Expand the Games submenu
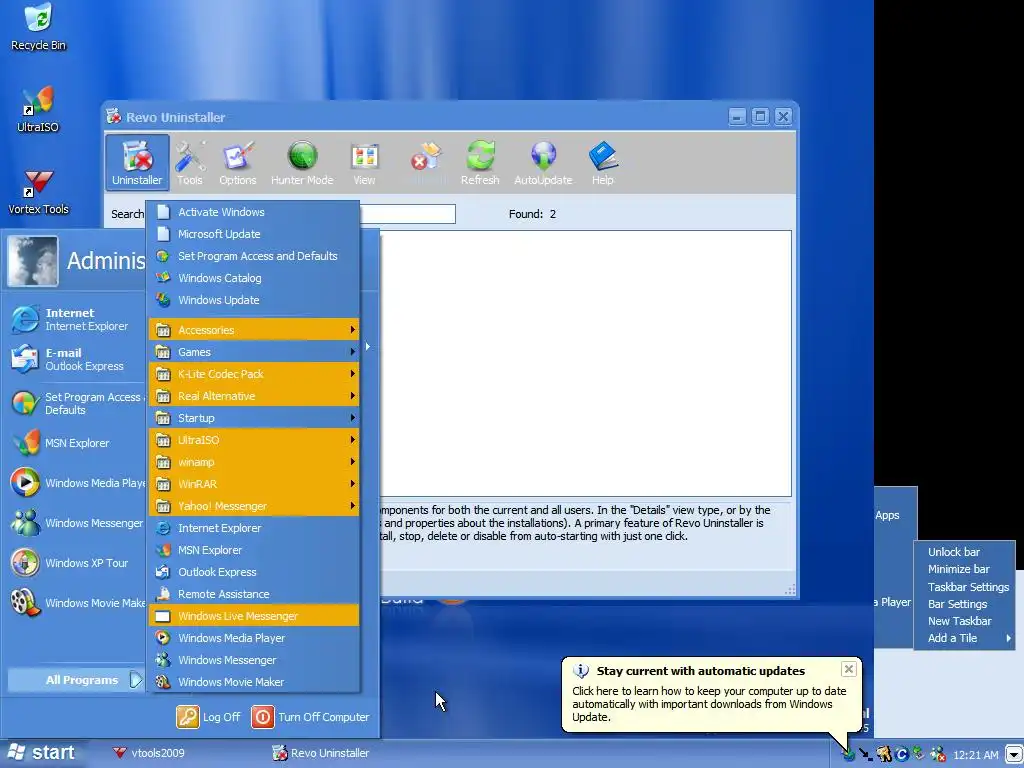This screenshot has width=1024, height=768. 254,352
